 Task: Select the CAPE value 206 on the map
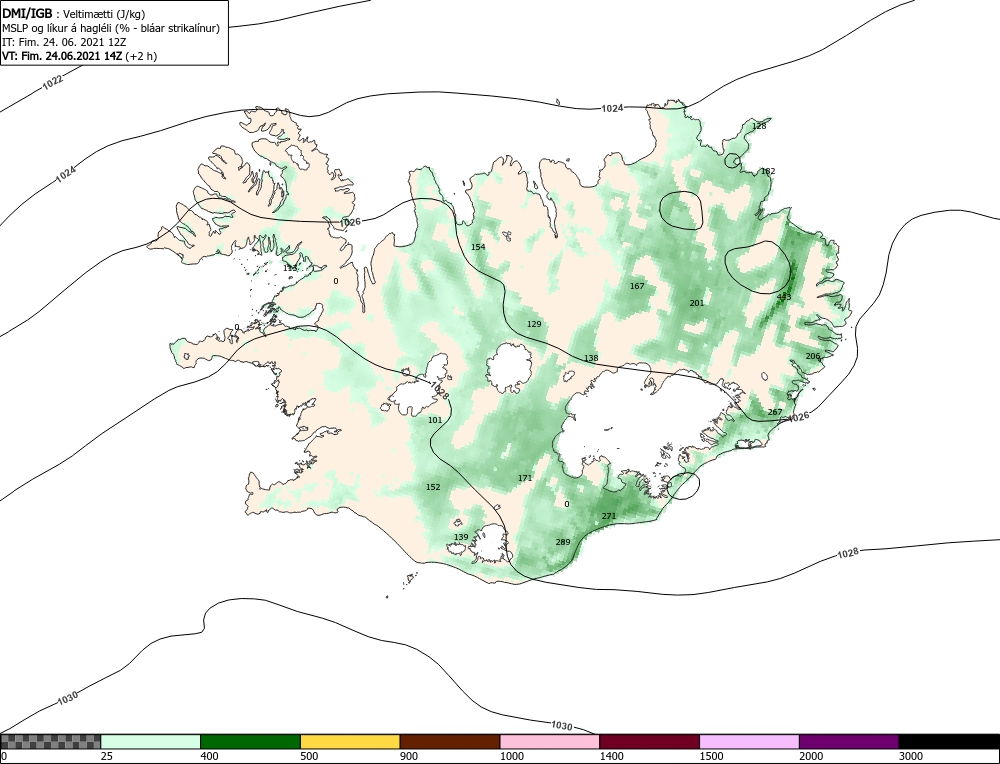pos(812,356)
